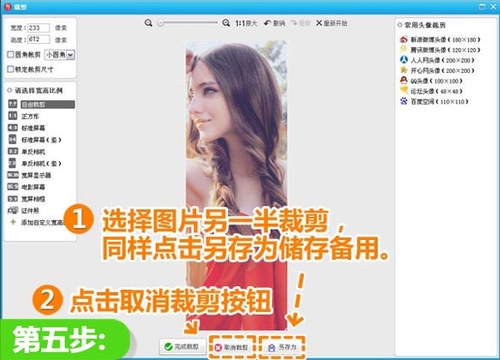The height and width of the screenshot is (360, 500).
Task: Choose 百度空间 (110×110) avatar preset
Action: (434, 101)
